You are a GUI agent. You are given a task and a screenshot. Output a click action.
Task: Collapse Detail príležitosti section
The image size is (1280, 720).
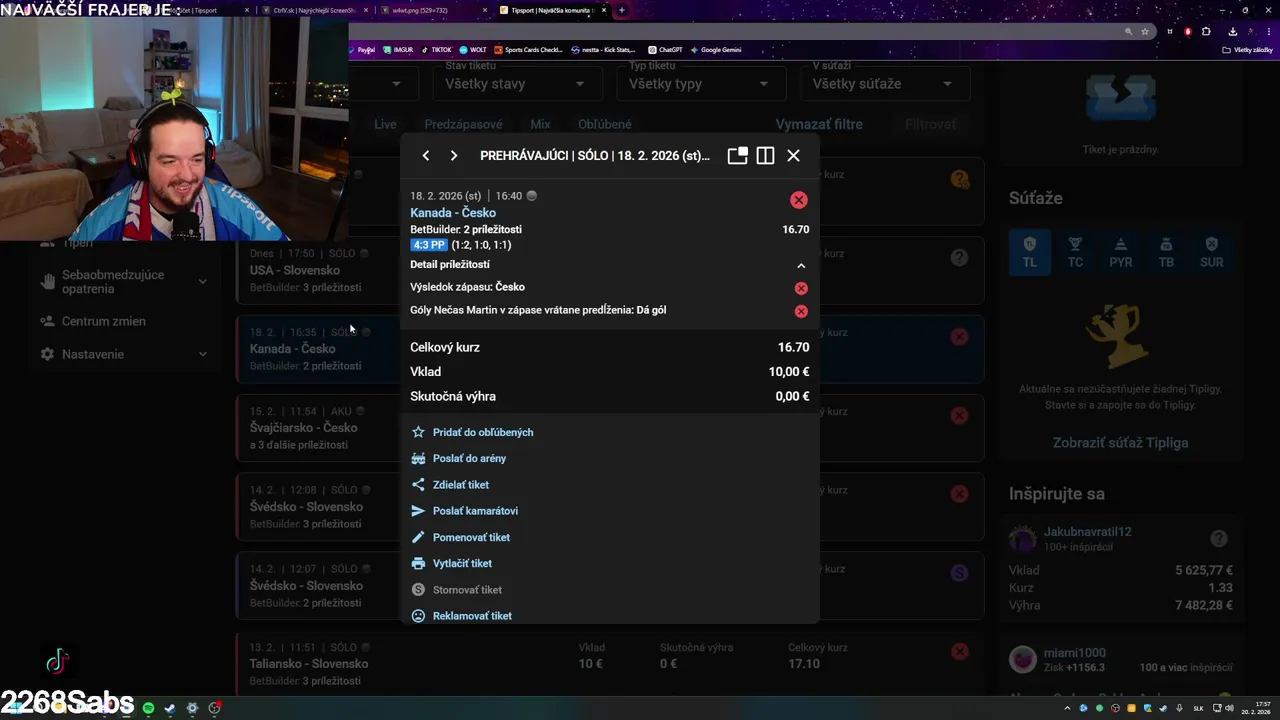click(801, 265)
